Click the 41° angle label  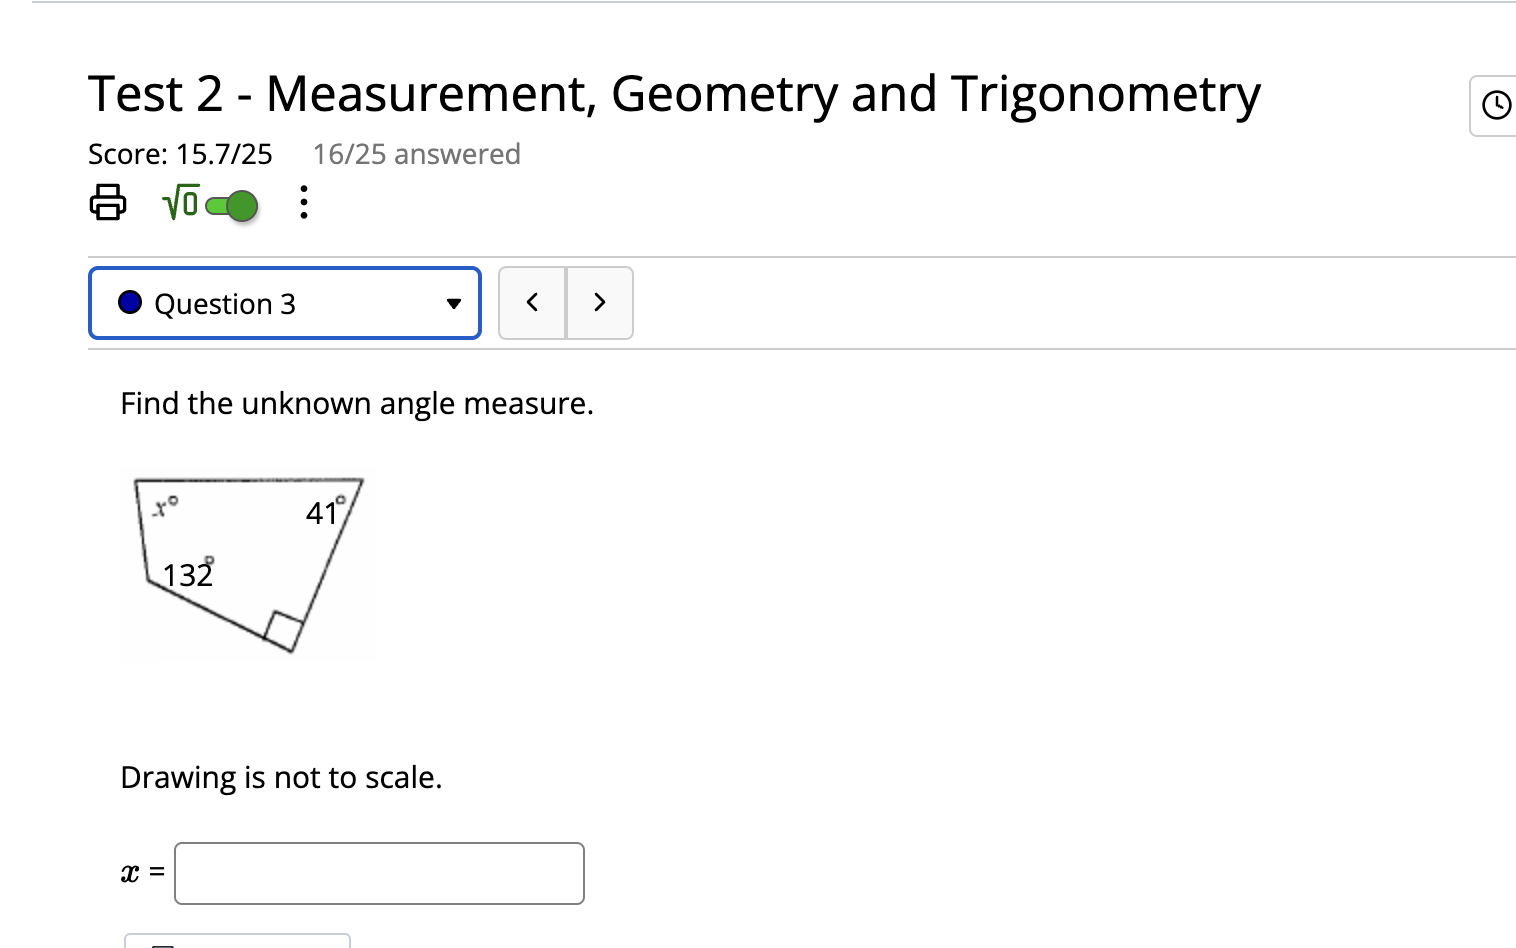coord(325,511)
